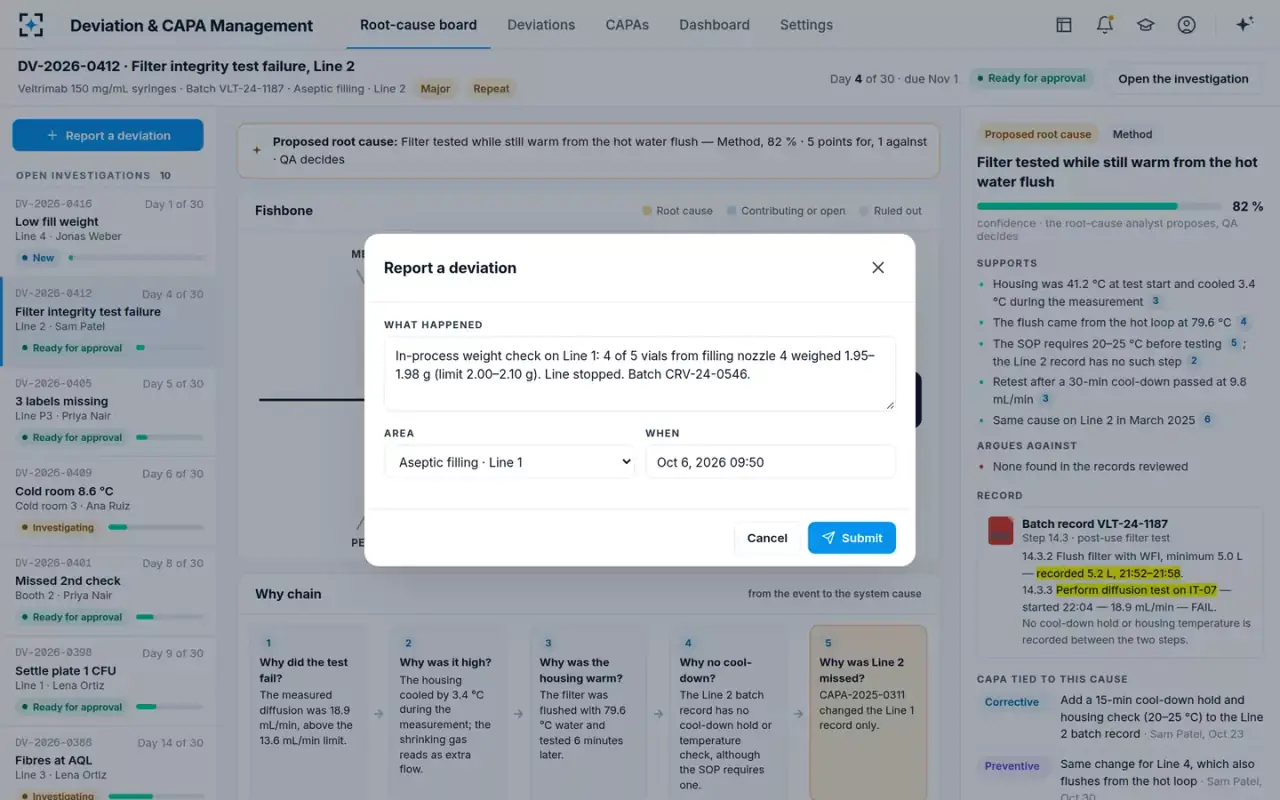Open DV-2026-0409 Cold room 8.6 °C investigation

click(109, 501)
